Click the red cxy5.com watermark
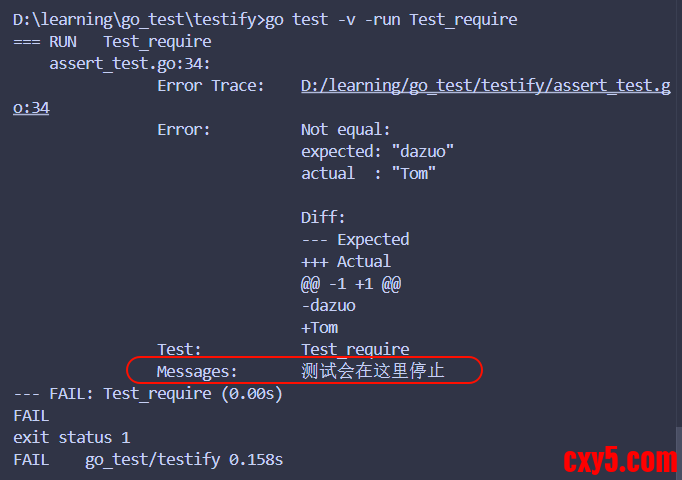 [620, 460]
